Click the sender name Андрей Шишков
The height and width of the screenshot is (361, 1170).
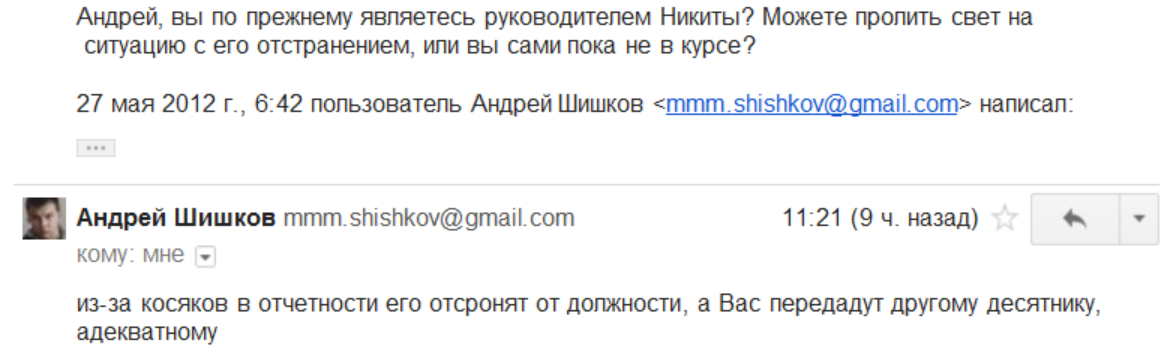pyautogui.click(x=176, y=219)
